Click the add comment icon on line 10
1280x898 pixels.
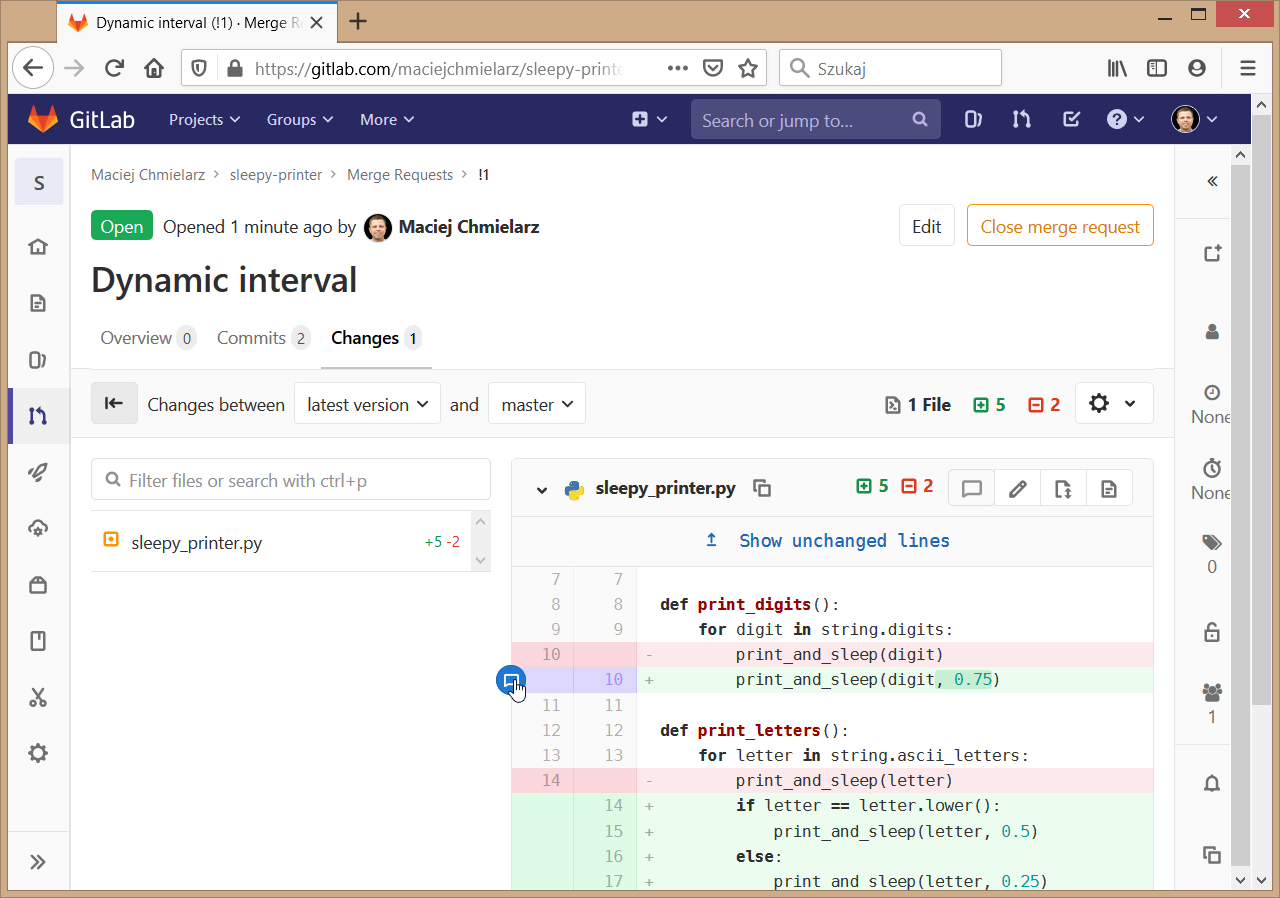511,680
